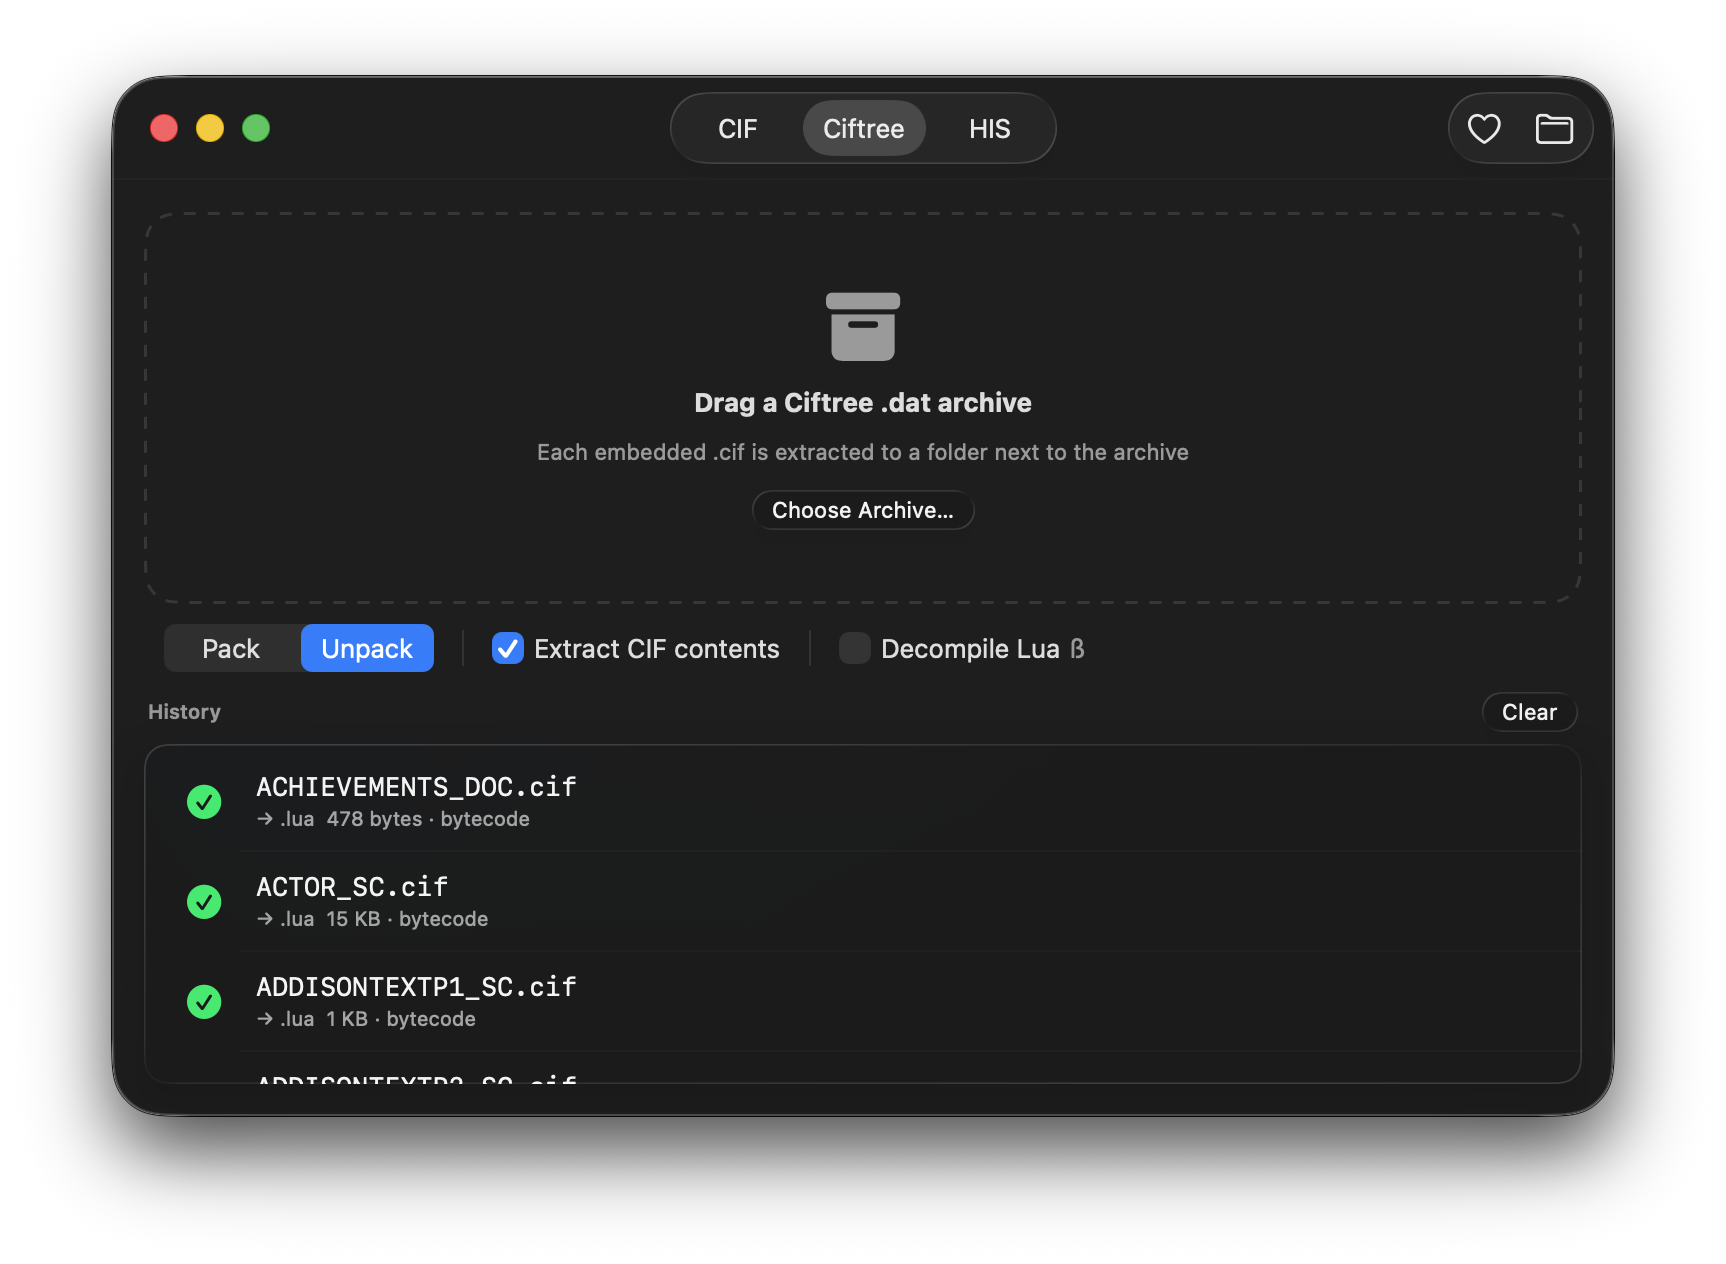Click the '478 bytes · bytecode' detail text
This screenshot has height=1264, width=1726.
point(428,819)
